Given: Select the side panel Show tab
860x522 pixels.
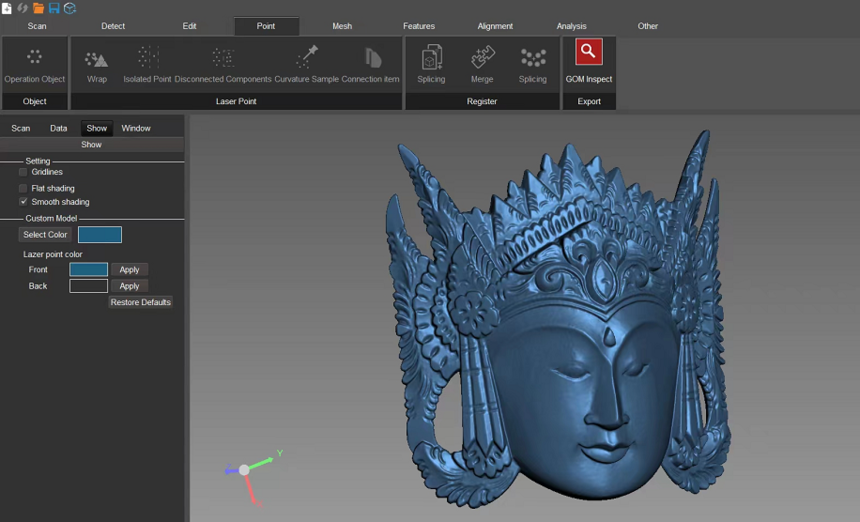Looking at the screenshot, I should click(x=97, y=128).
